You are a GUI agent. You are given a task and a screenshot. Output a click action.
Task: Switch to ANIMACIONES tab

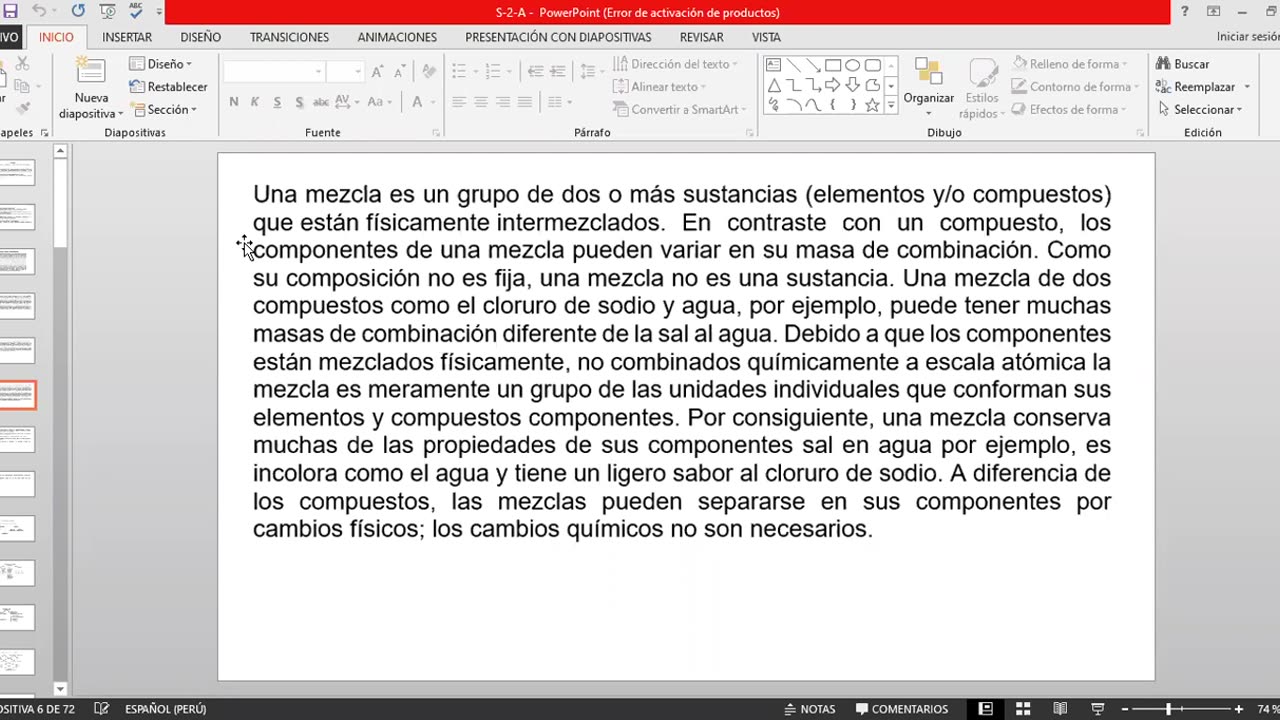click(x=397, y=37)
